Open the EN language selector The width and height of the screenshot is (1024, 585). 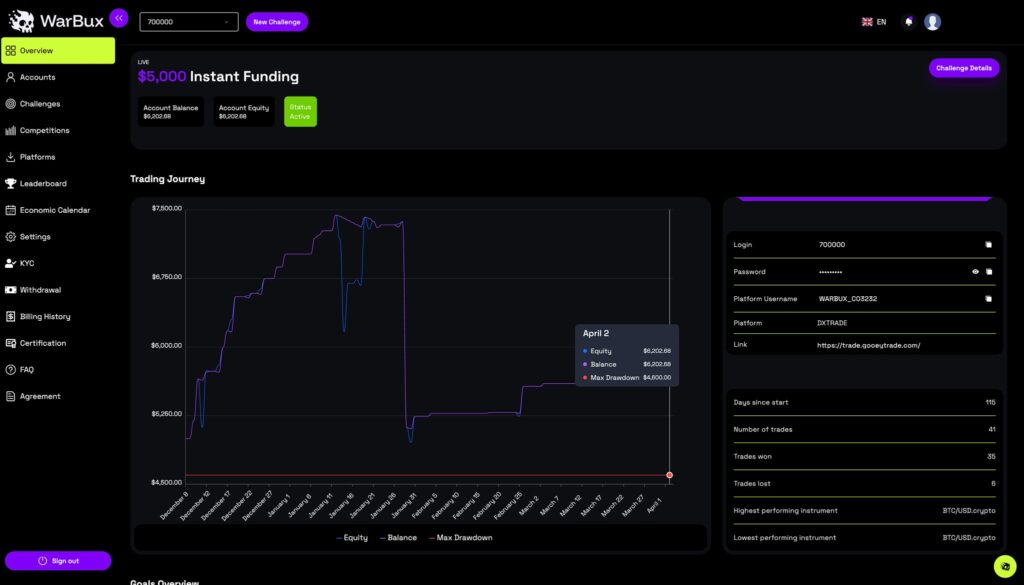pos(873,20)
